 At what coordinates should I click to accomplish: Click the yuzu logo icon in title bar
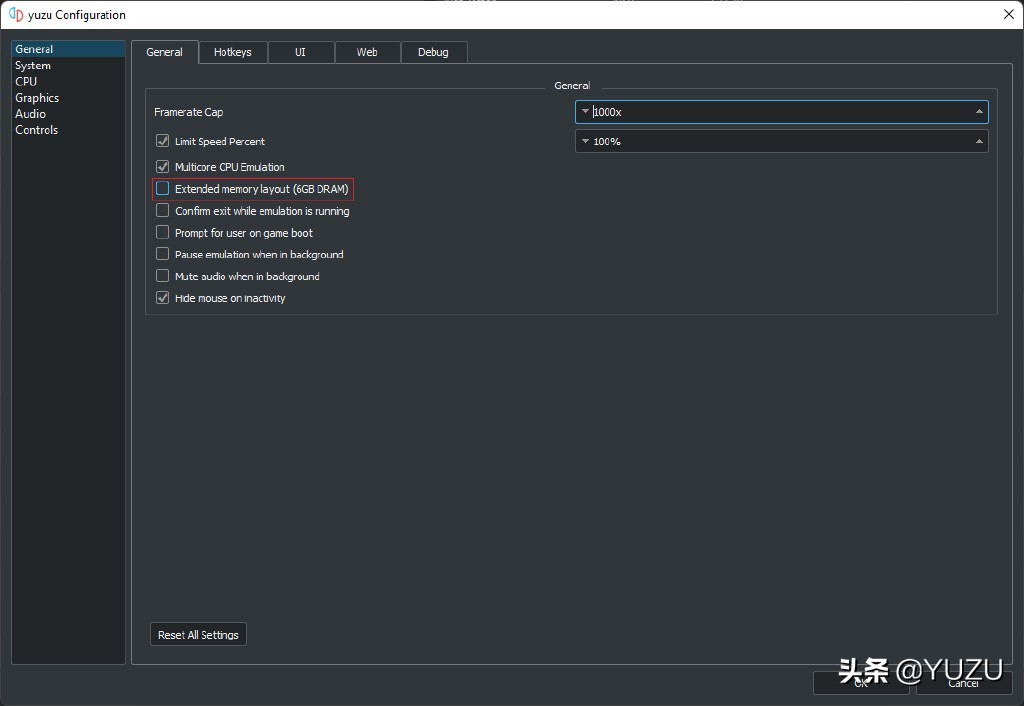pos(16,14)
